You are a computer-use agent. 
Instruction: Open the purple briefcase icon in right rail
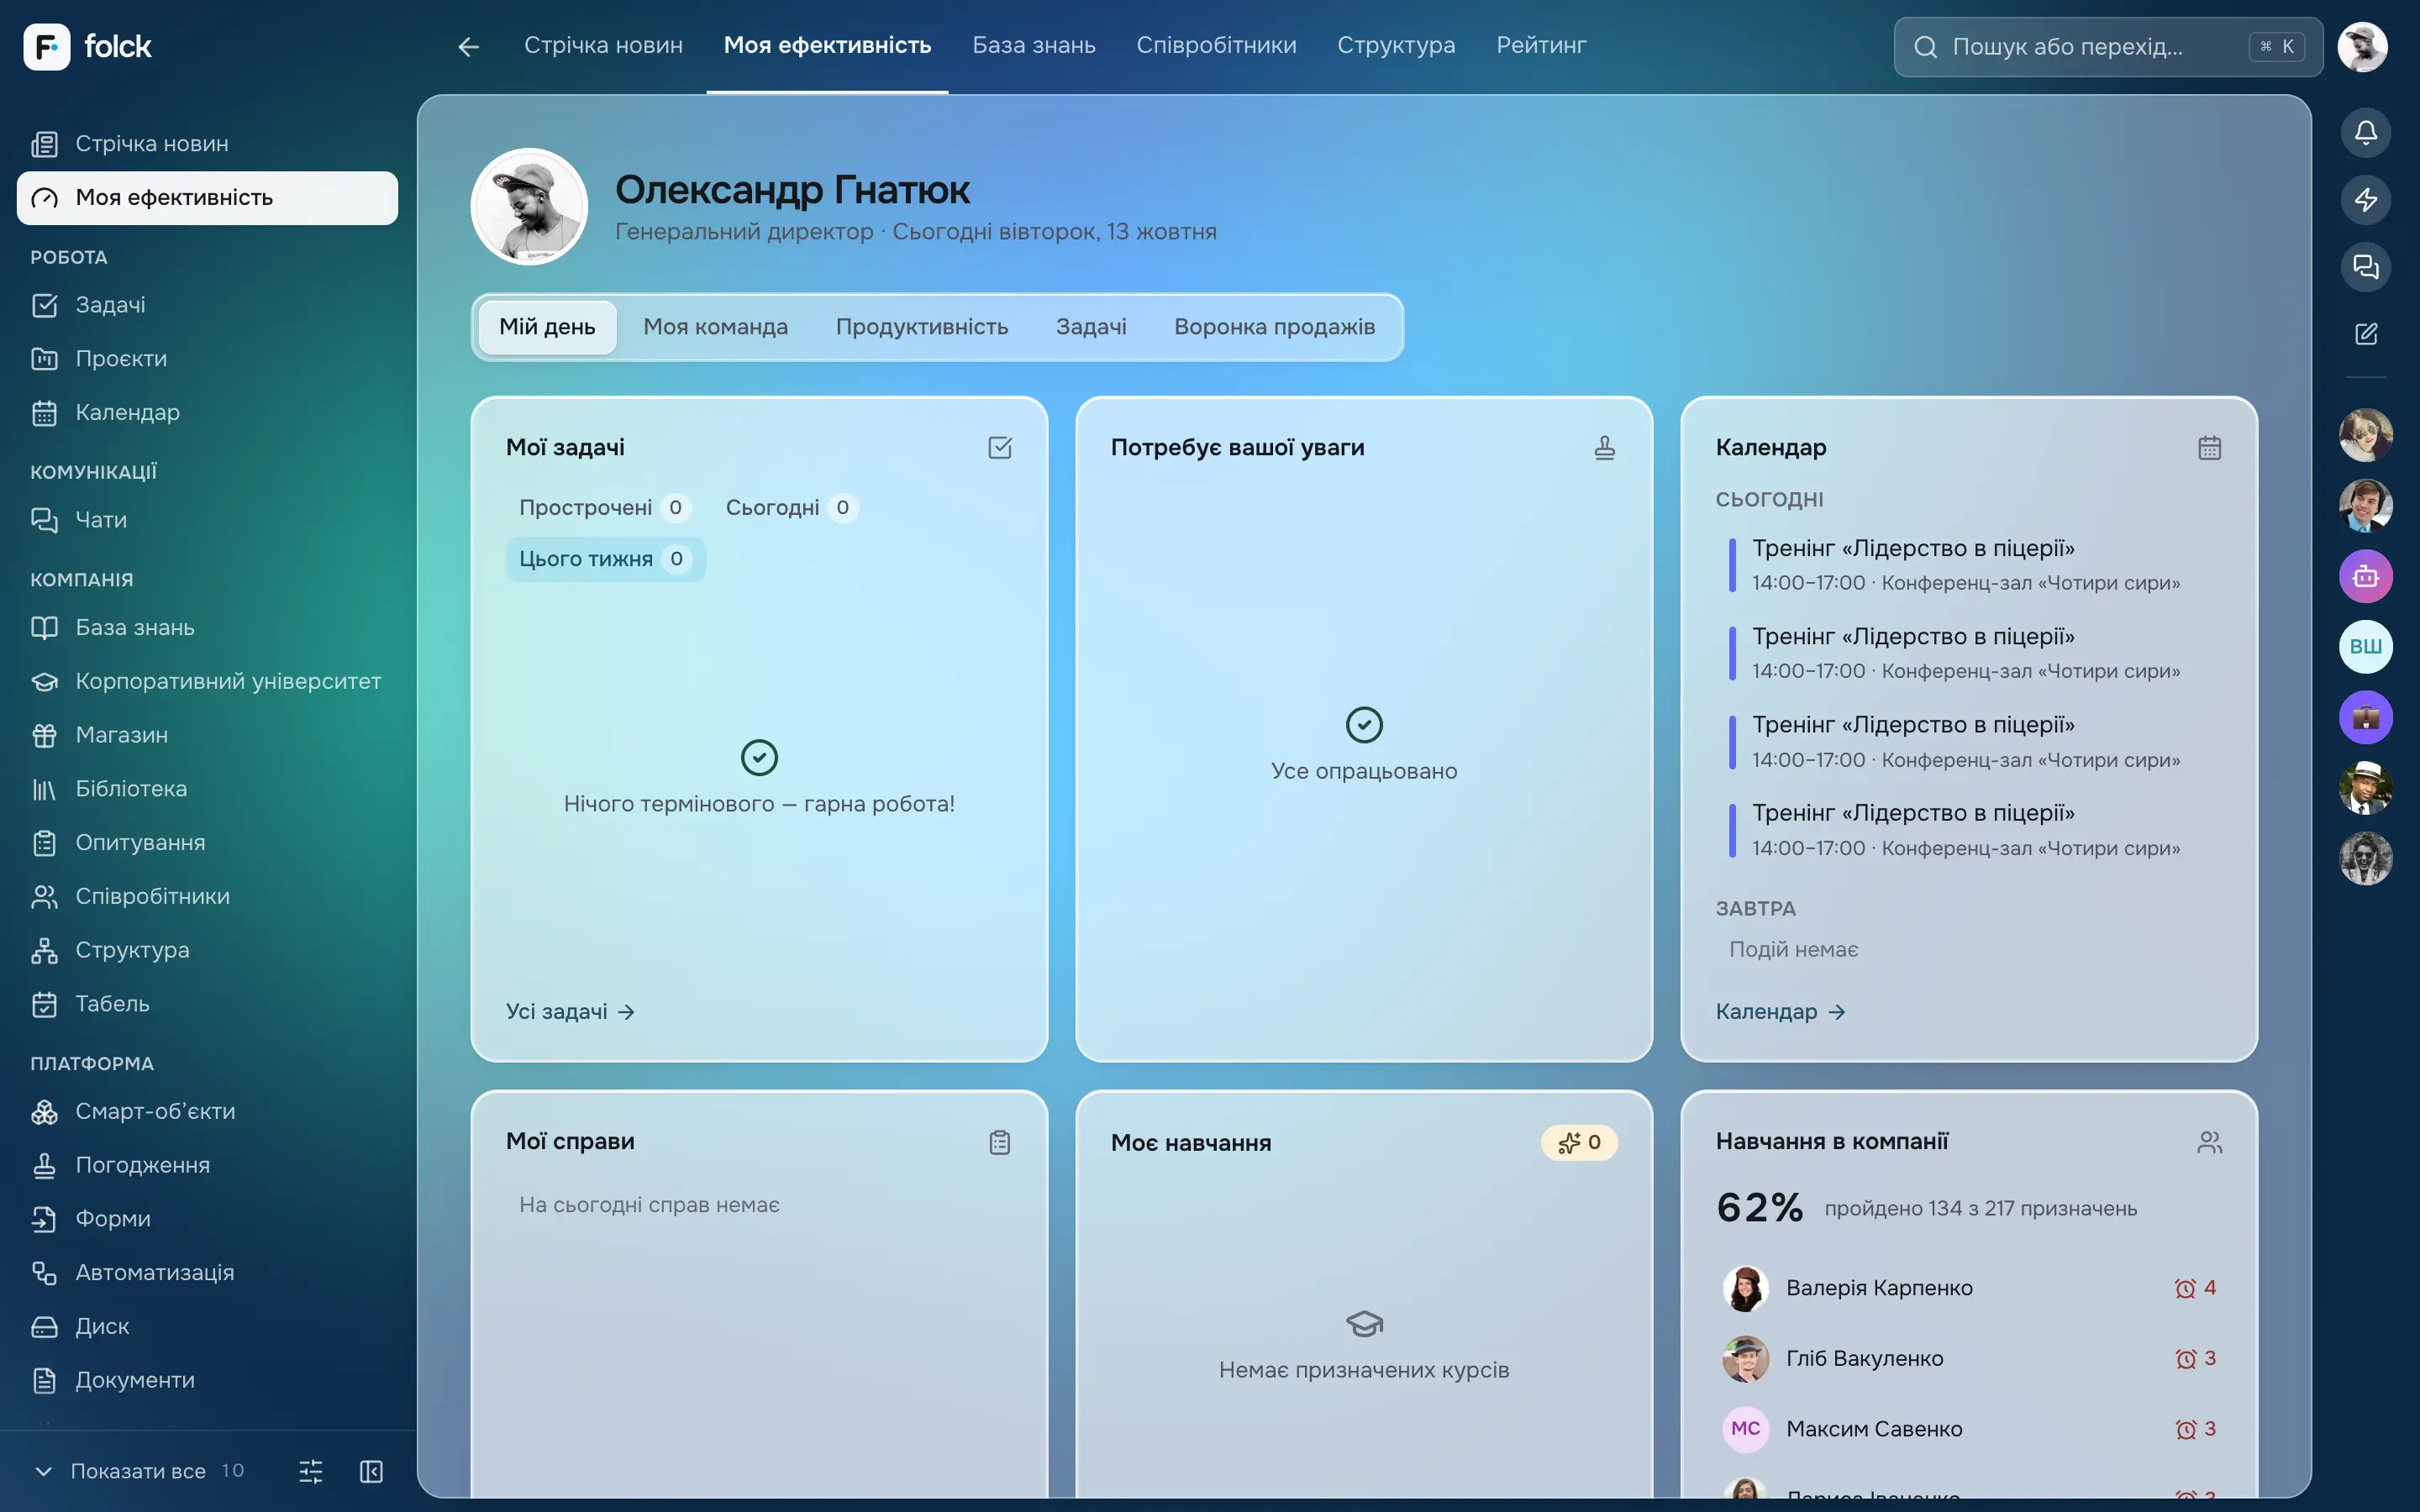pos(2365,717)
